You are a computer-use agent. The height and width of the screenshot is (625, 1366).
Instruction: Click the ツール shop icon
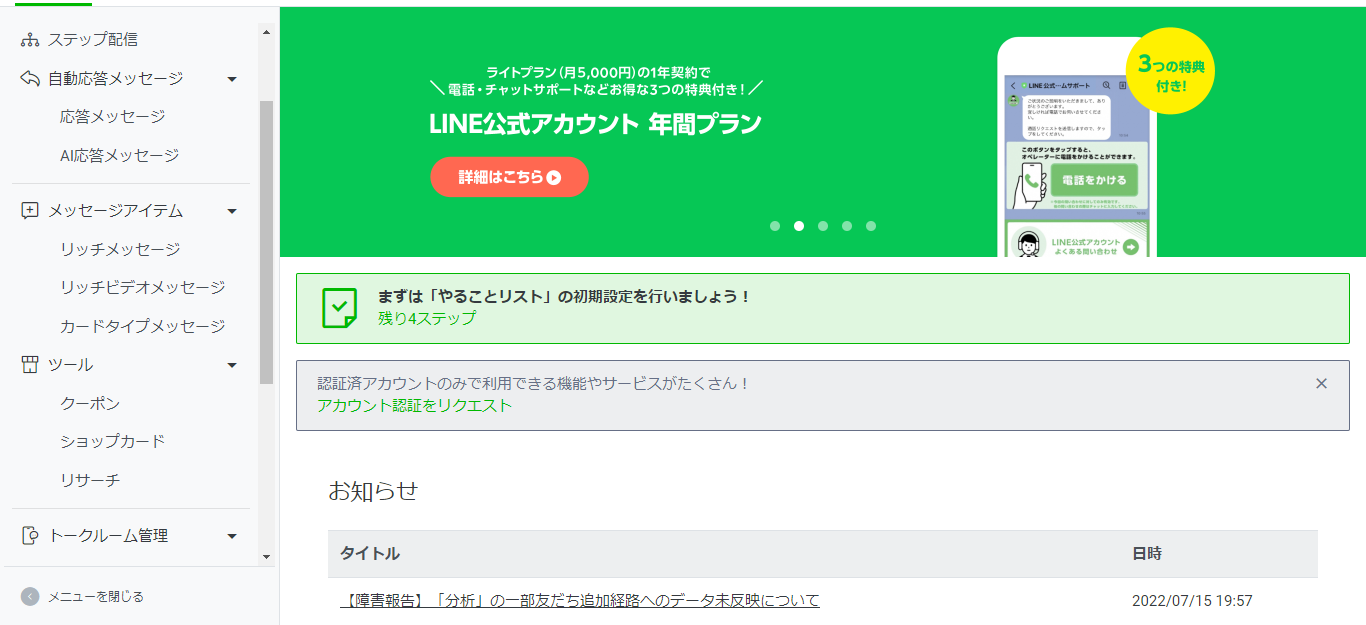tap(30, 365)
